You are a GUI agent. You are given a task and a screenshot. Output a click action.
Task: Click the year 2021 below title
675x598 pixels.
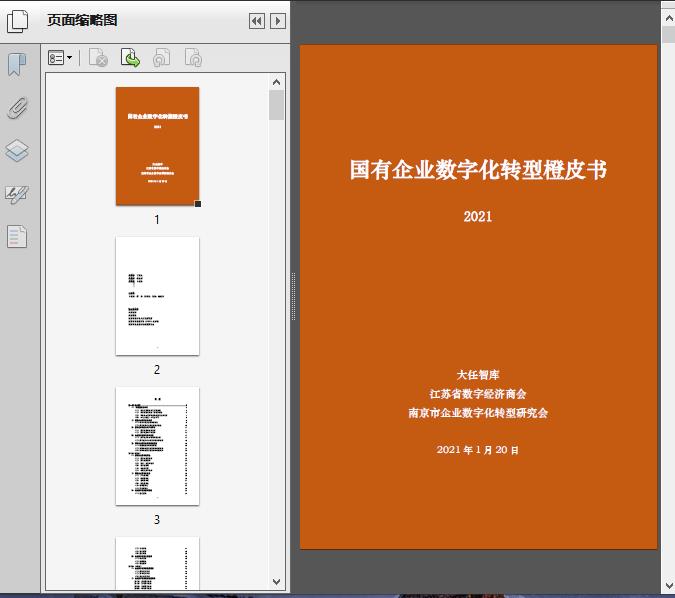pos(478,216)
